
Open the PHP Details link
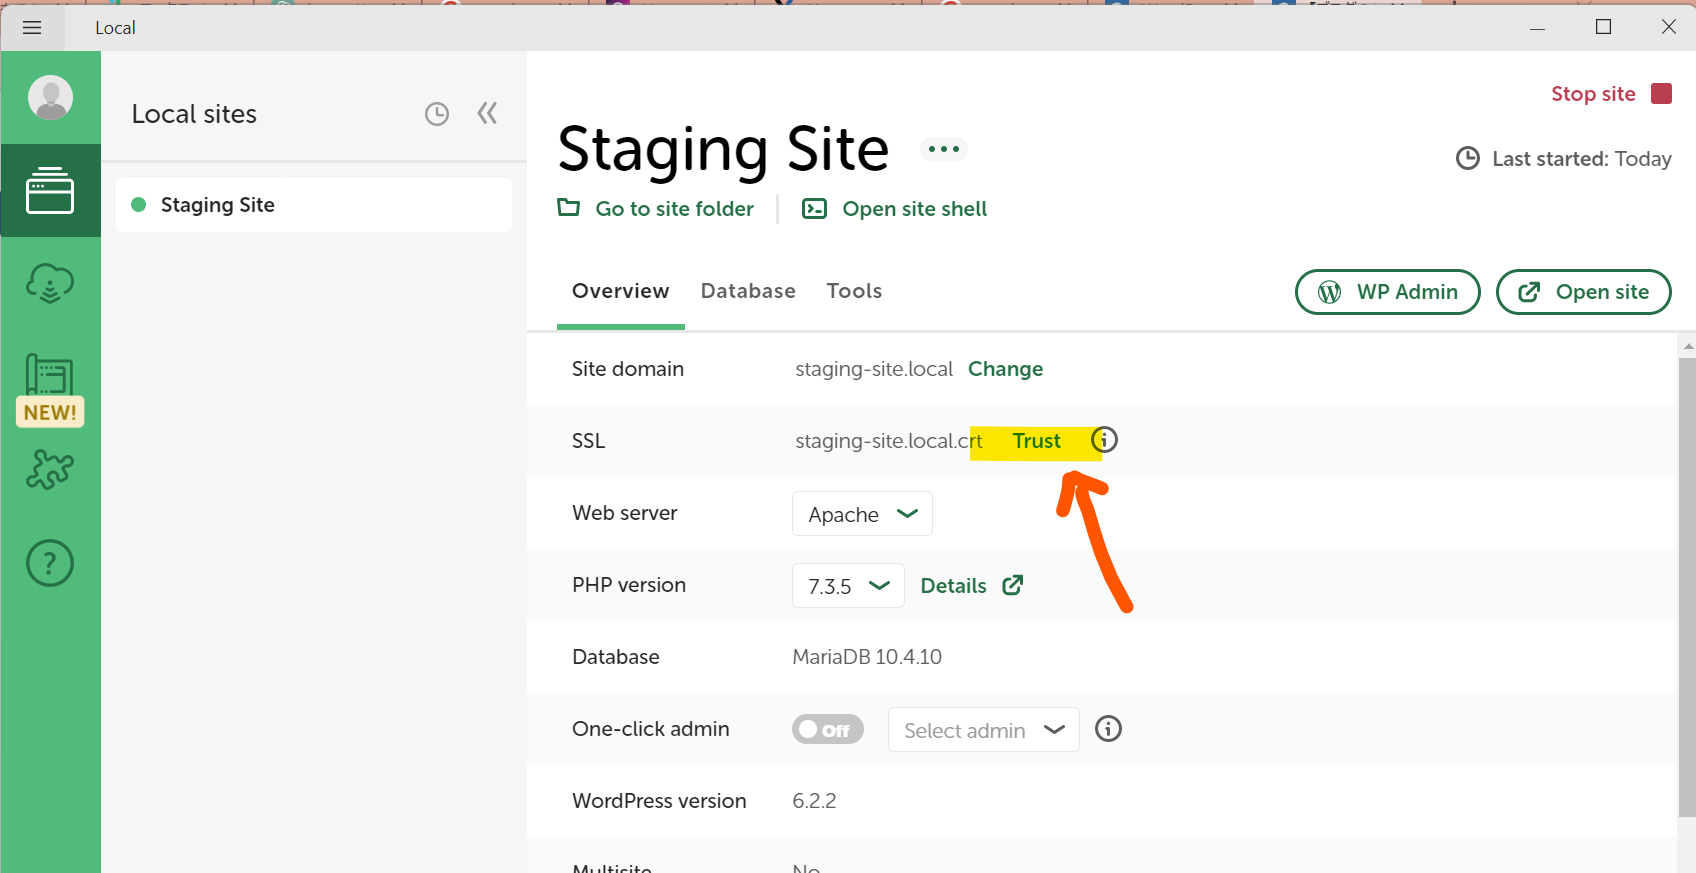(x=971, y=586)
